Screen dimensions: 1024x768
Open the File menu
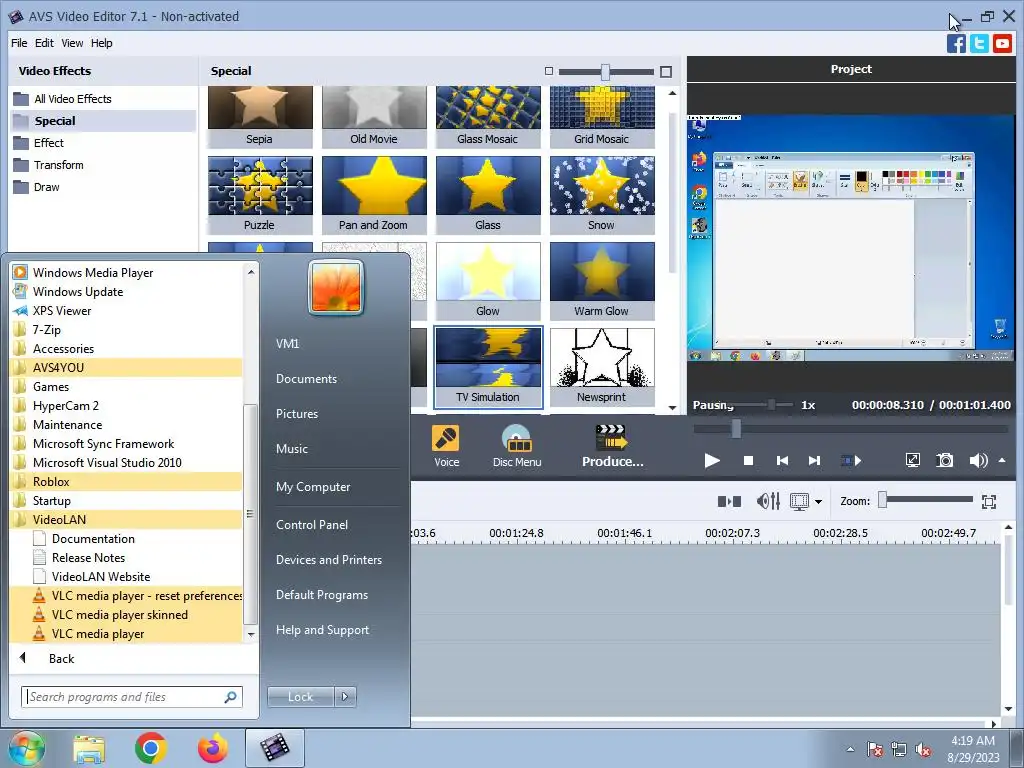[19, 43]
